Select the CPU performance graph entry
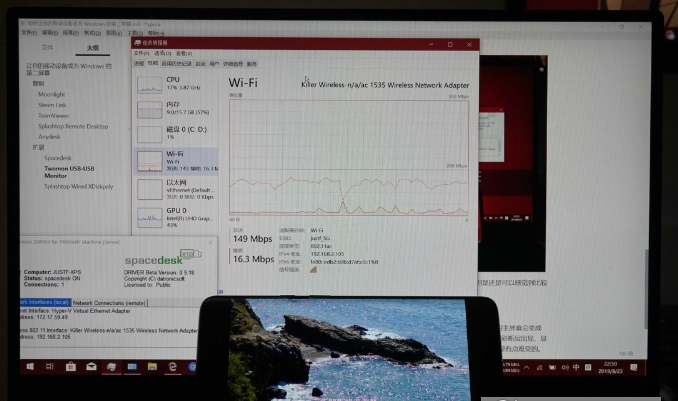Image resolution: width=678 pixels, height=401 pixels. click(176, 84)
